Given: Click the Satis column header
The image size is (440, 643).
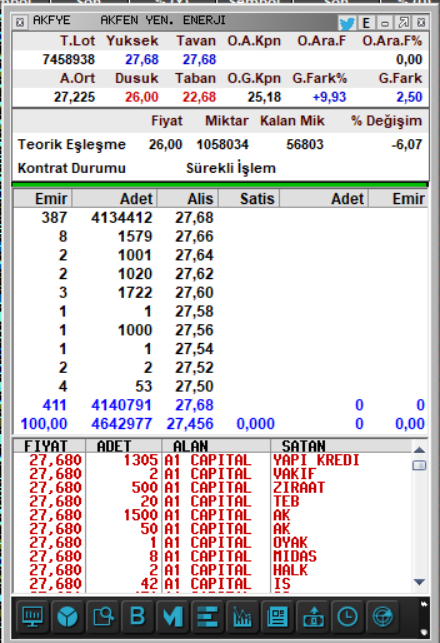Looking at the screenshot, I should pyautogui.click(x=249, y=199).
